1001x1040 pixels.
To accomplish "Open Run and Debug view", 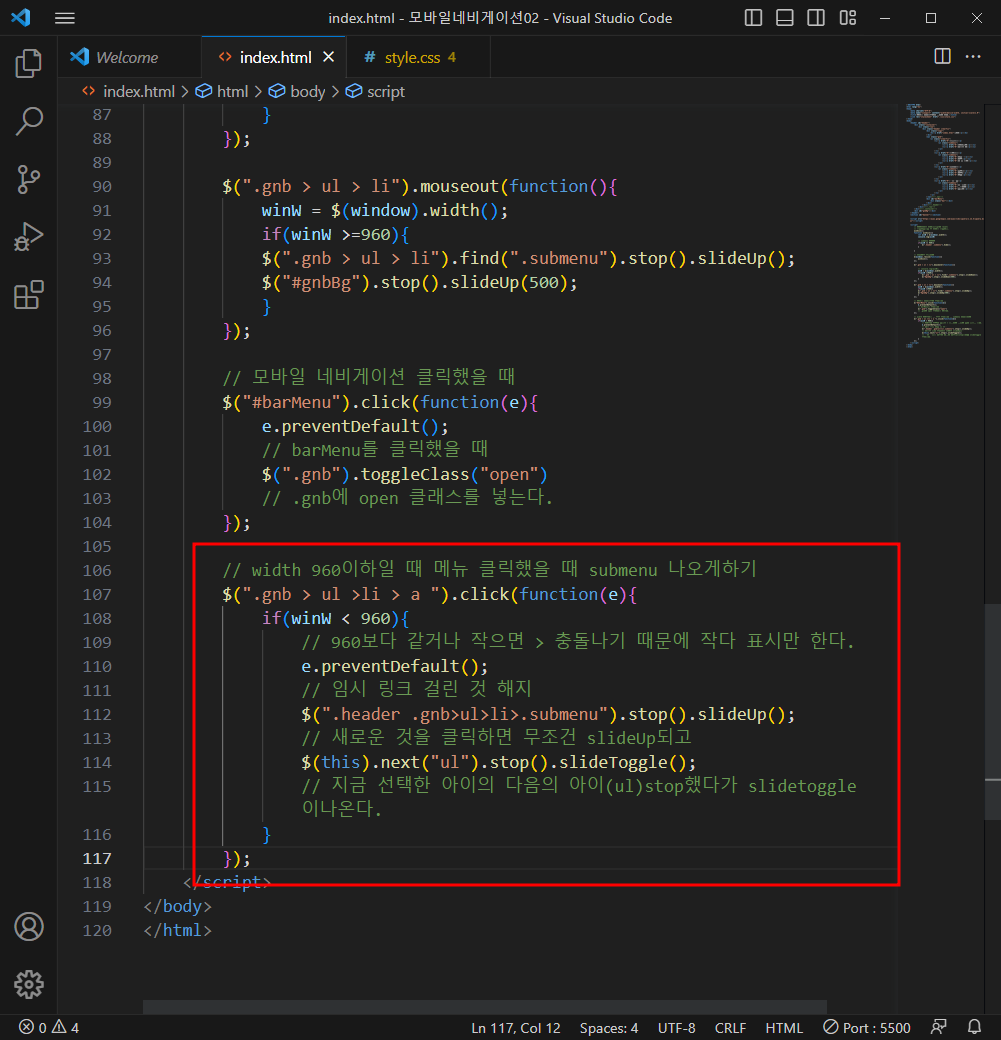I will 29,237.
